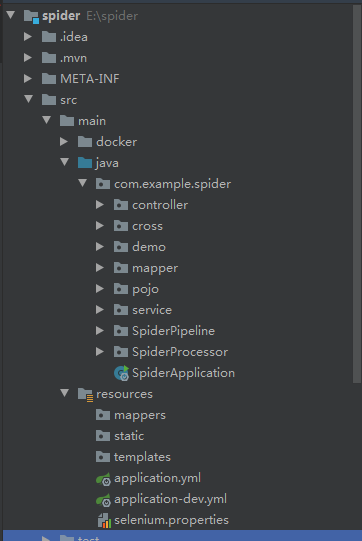Viewport: 362px width, 541px height.
Task: Expand the .idea folder arrow
Action: coord(28,37)
